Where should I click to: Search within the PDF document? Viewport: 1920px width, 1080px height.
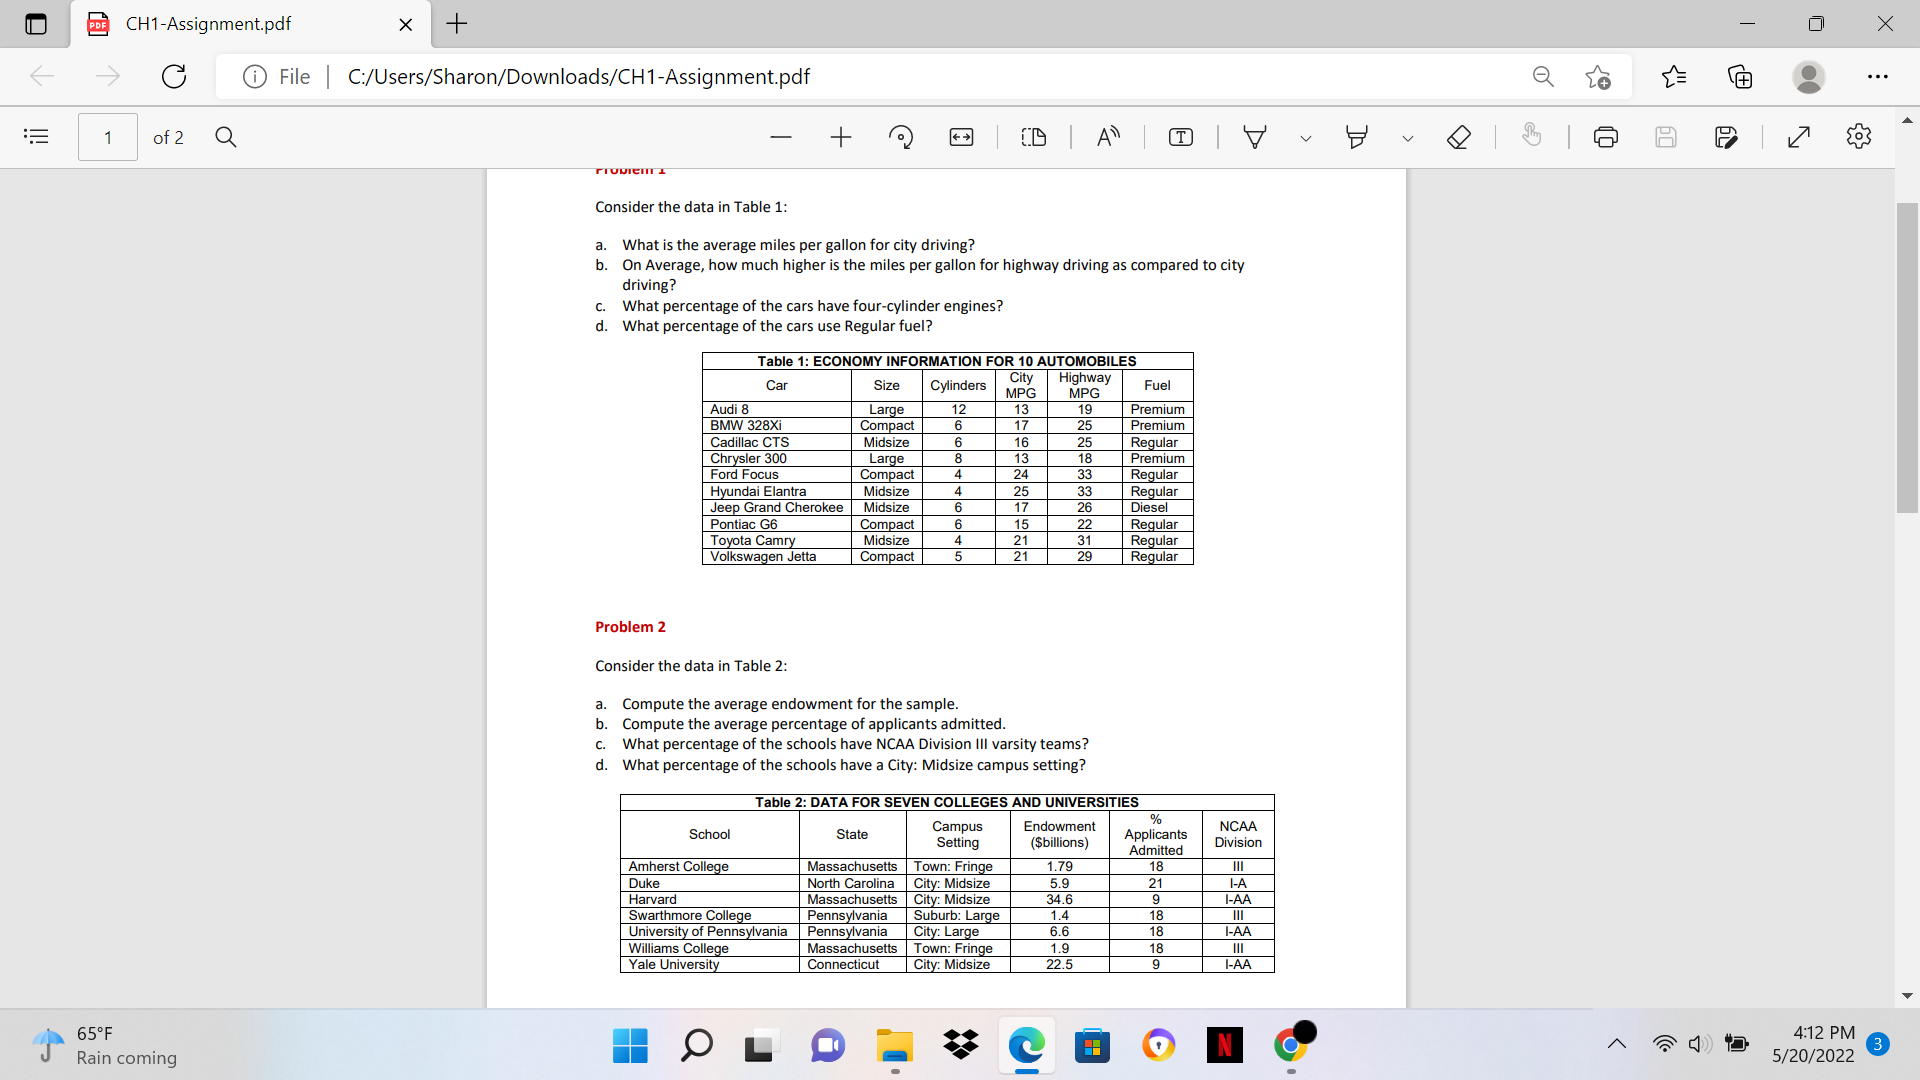tap(225, 137)
